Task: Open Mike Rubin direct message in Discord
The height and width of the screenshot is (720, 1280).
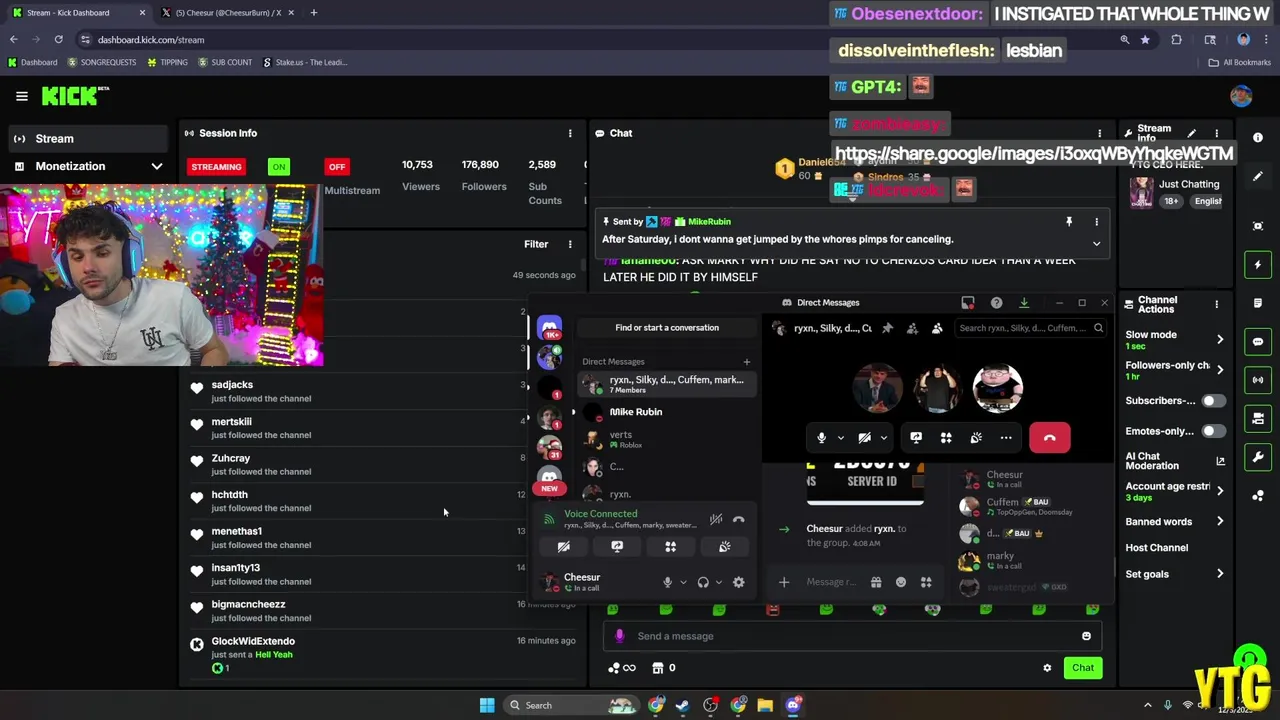Action: pos(666,412)
